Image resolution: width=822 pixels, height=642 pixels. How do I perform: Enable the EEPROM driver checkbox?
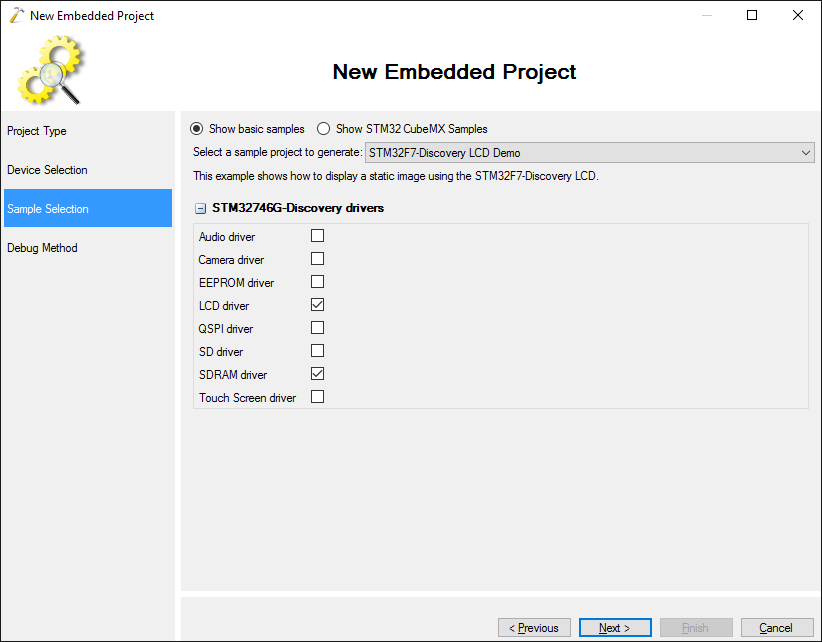coord(317,282)
